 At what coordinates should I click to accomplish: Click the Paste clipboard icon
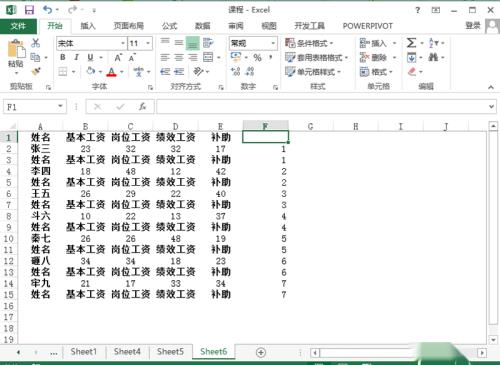coord(16,50)
